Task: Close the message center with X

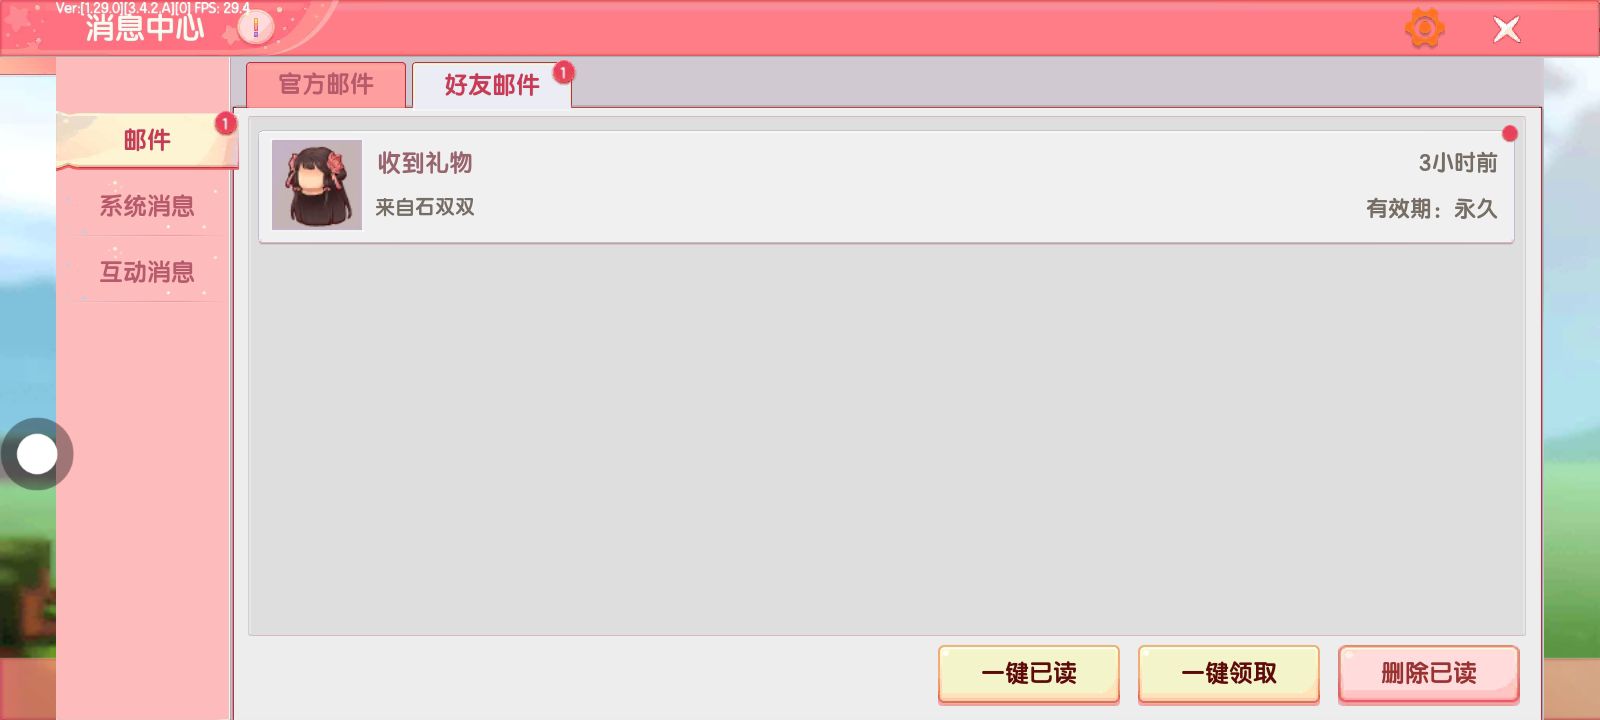Action: 1507,30
